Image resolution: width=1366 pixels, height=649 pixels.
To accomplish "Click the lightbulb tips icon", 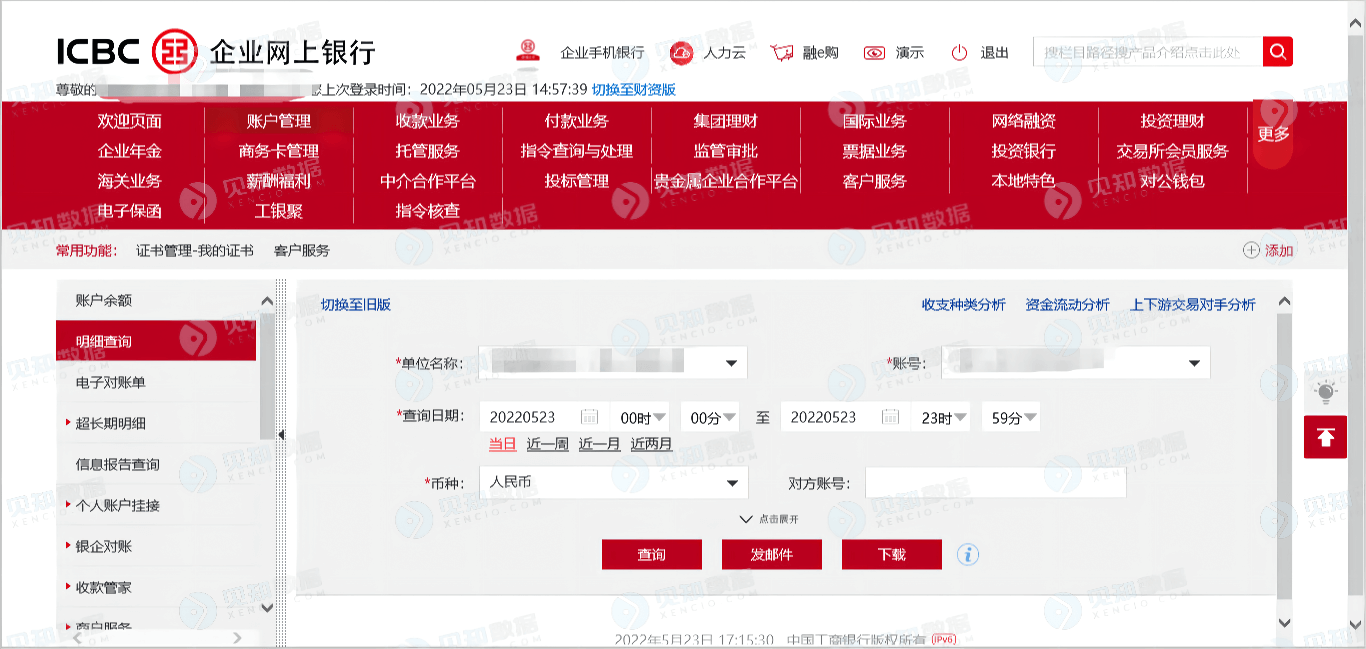I will click(1326, 391).
